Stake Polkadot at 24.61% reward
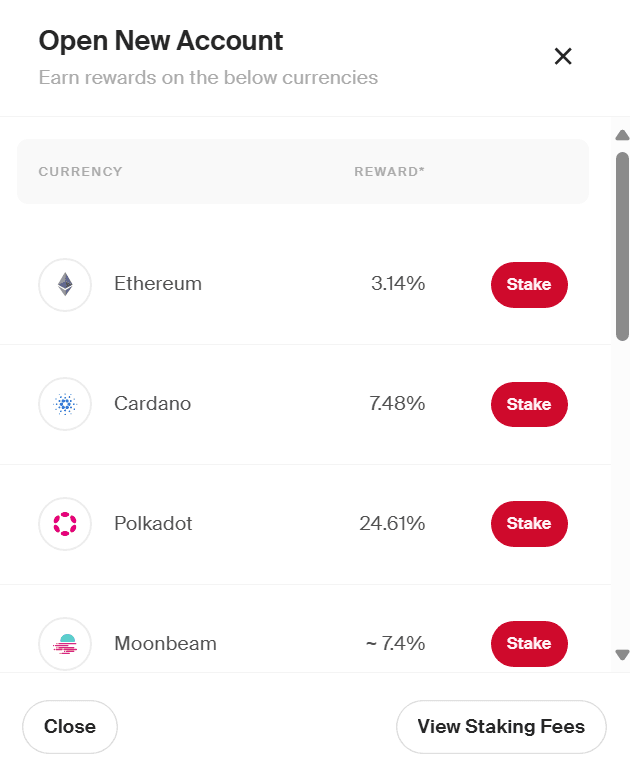The image size is (630, 770). (x=529, y=523)
